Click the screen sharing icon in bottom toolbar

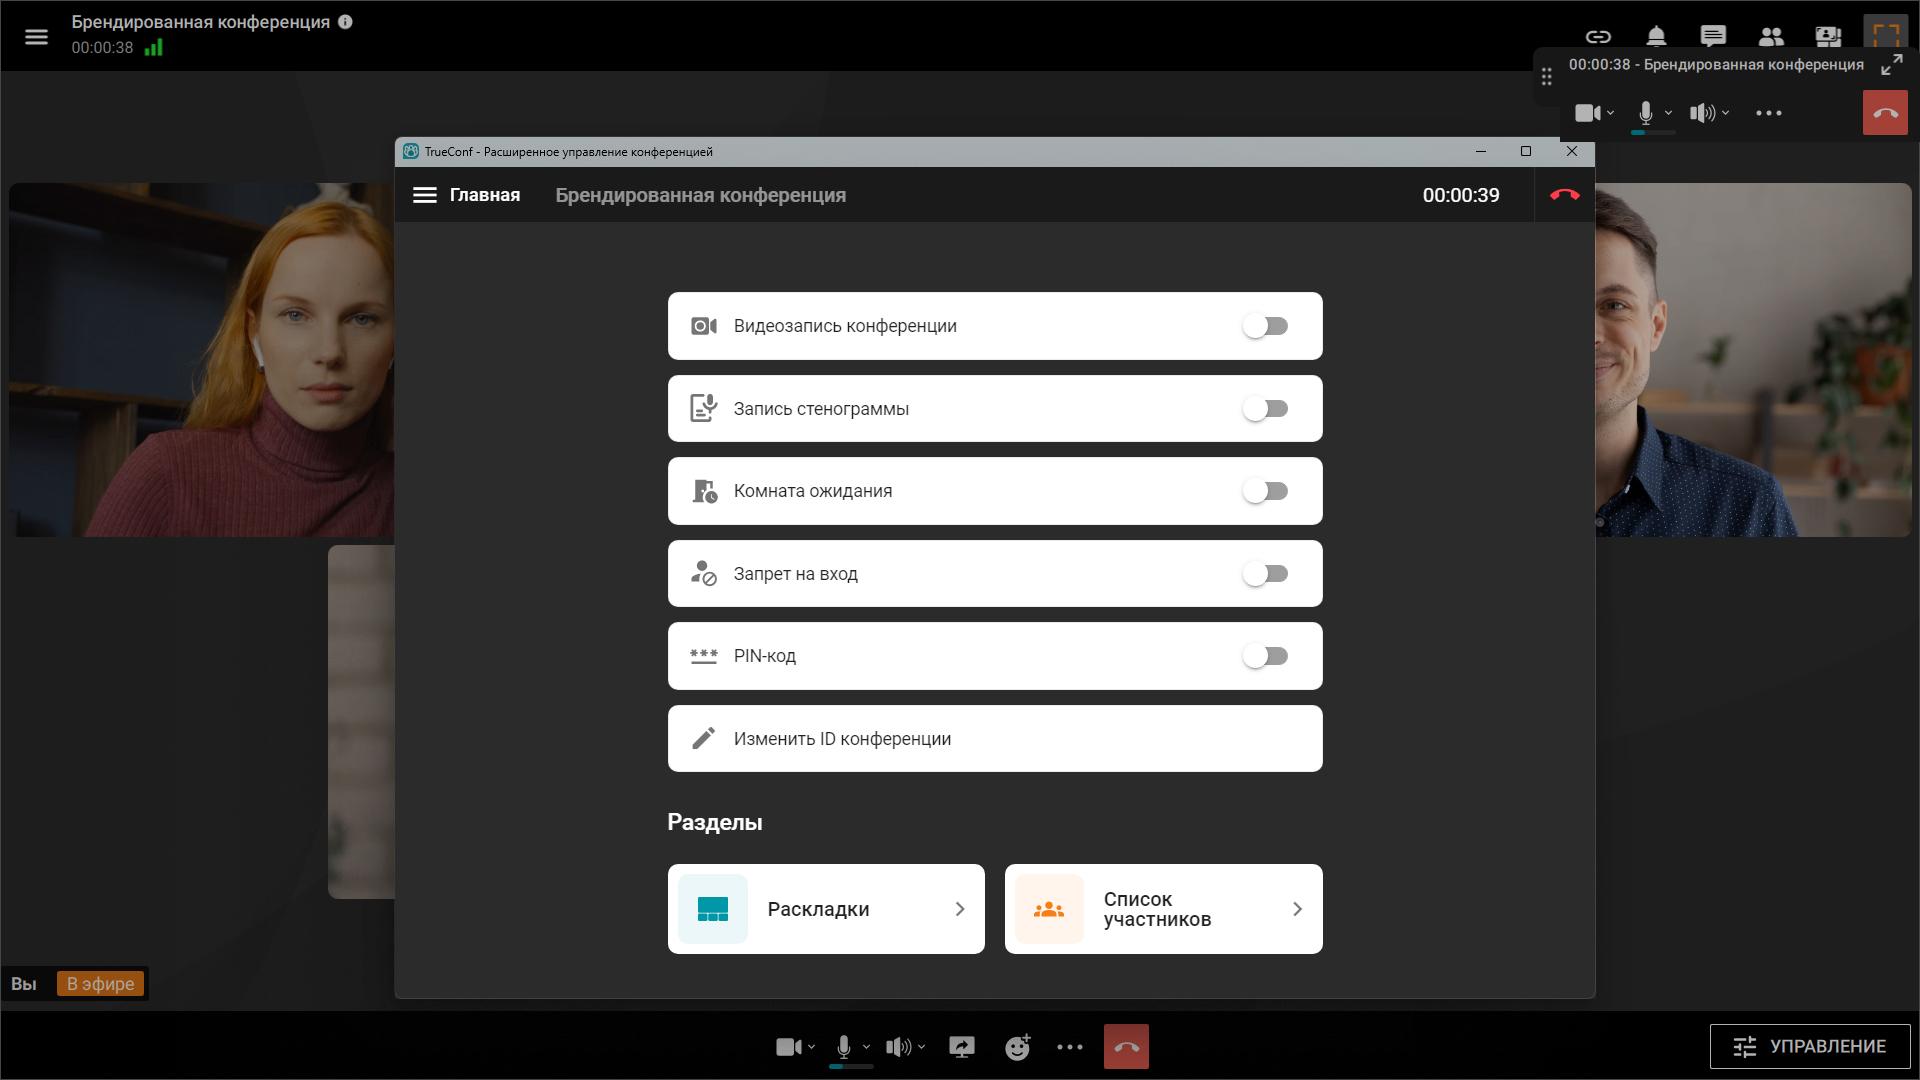click(x=961, y=1047)
